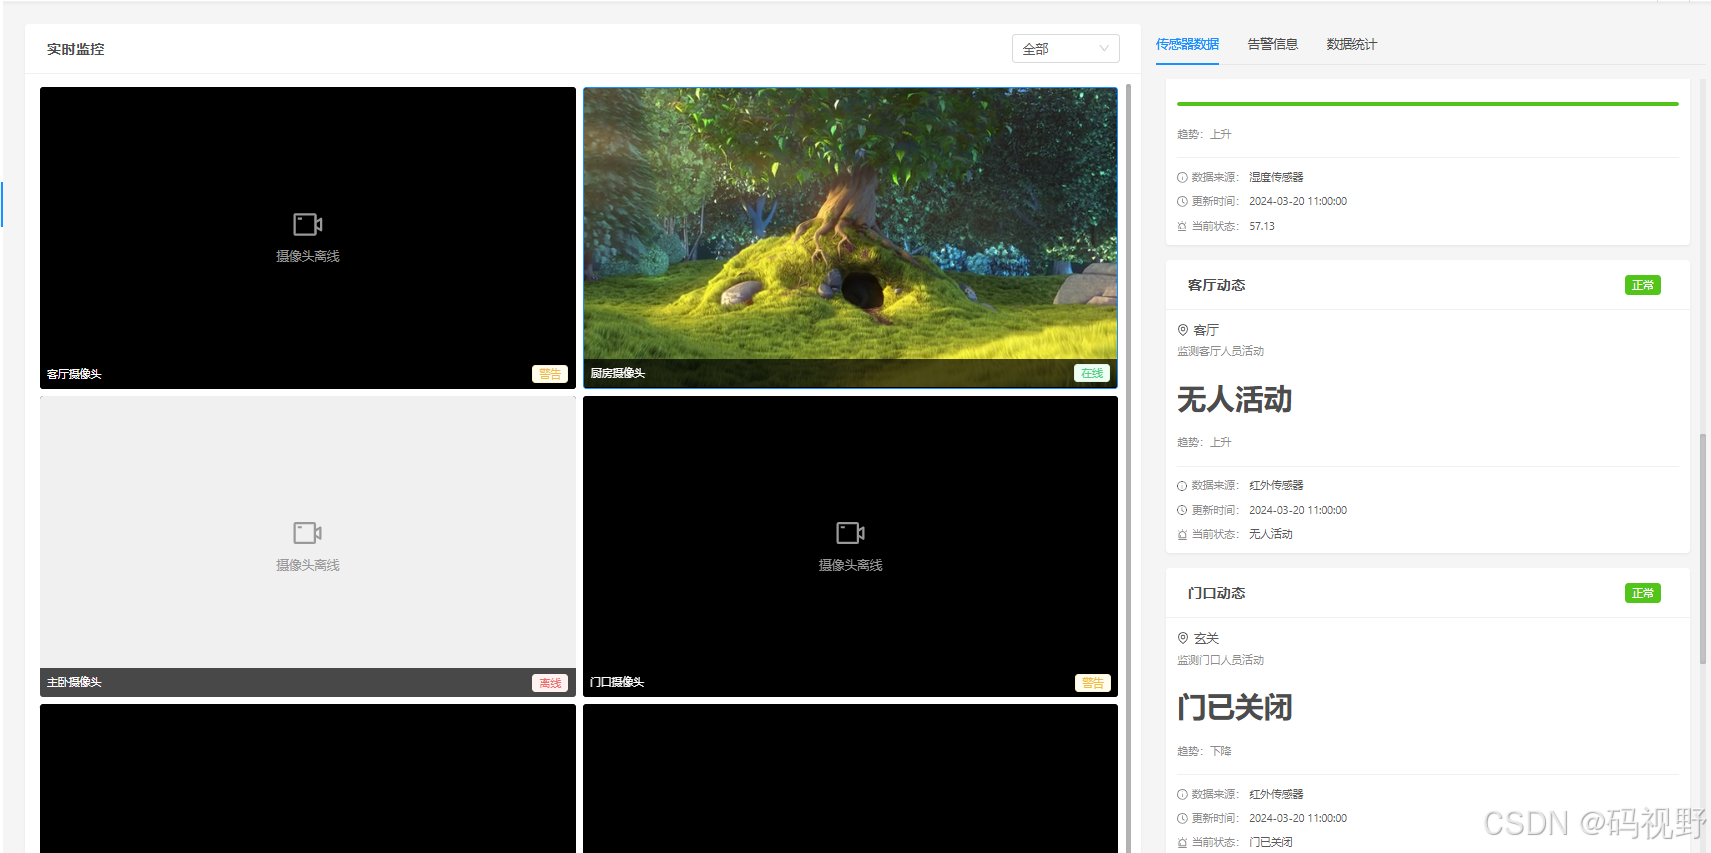This screenshot has width=1711, height=853.
Task: Click the 主卧摄像头 label
Action: coord(74,682)
